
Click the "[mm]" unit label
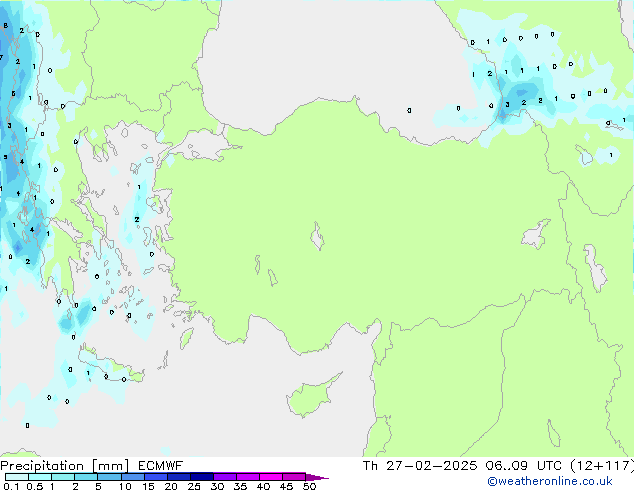111,466
